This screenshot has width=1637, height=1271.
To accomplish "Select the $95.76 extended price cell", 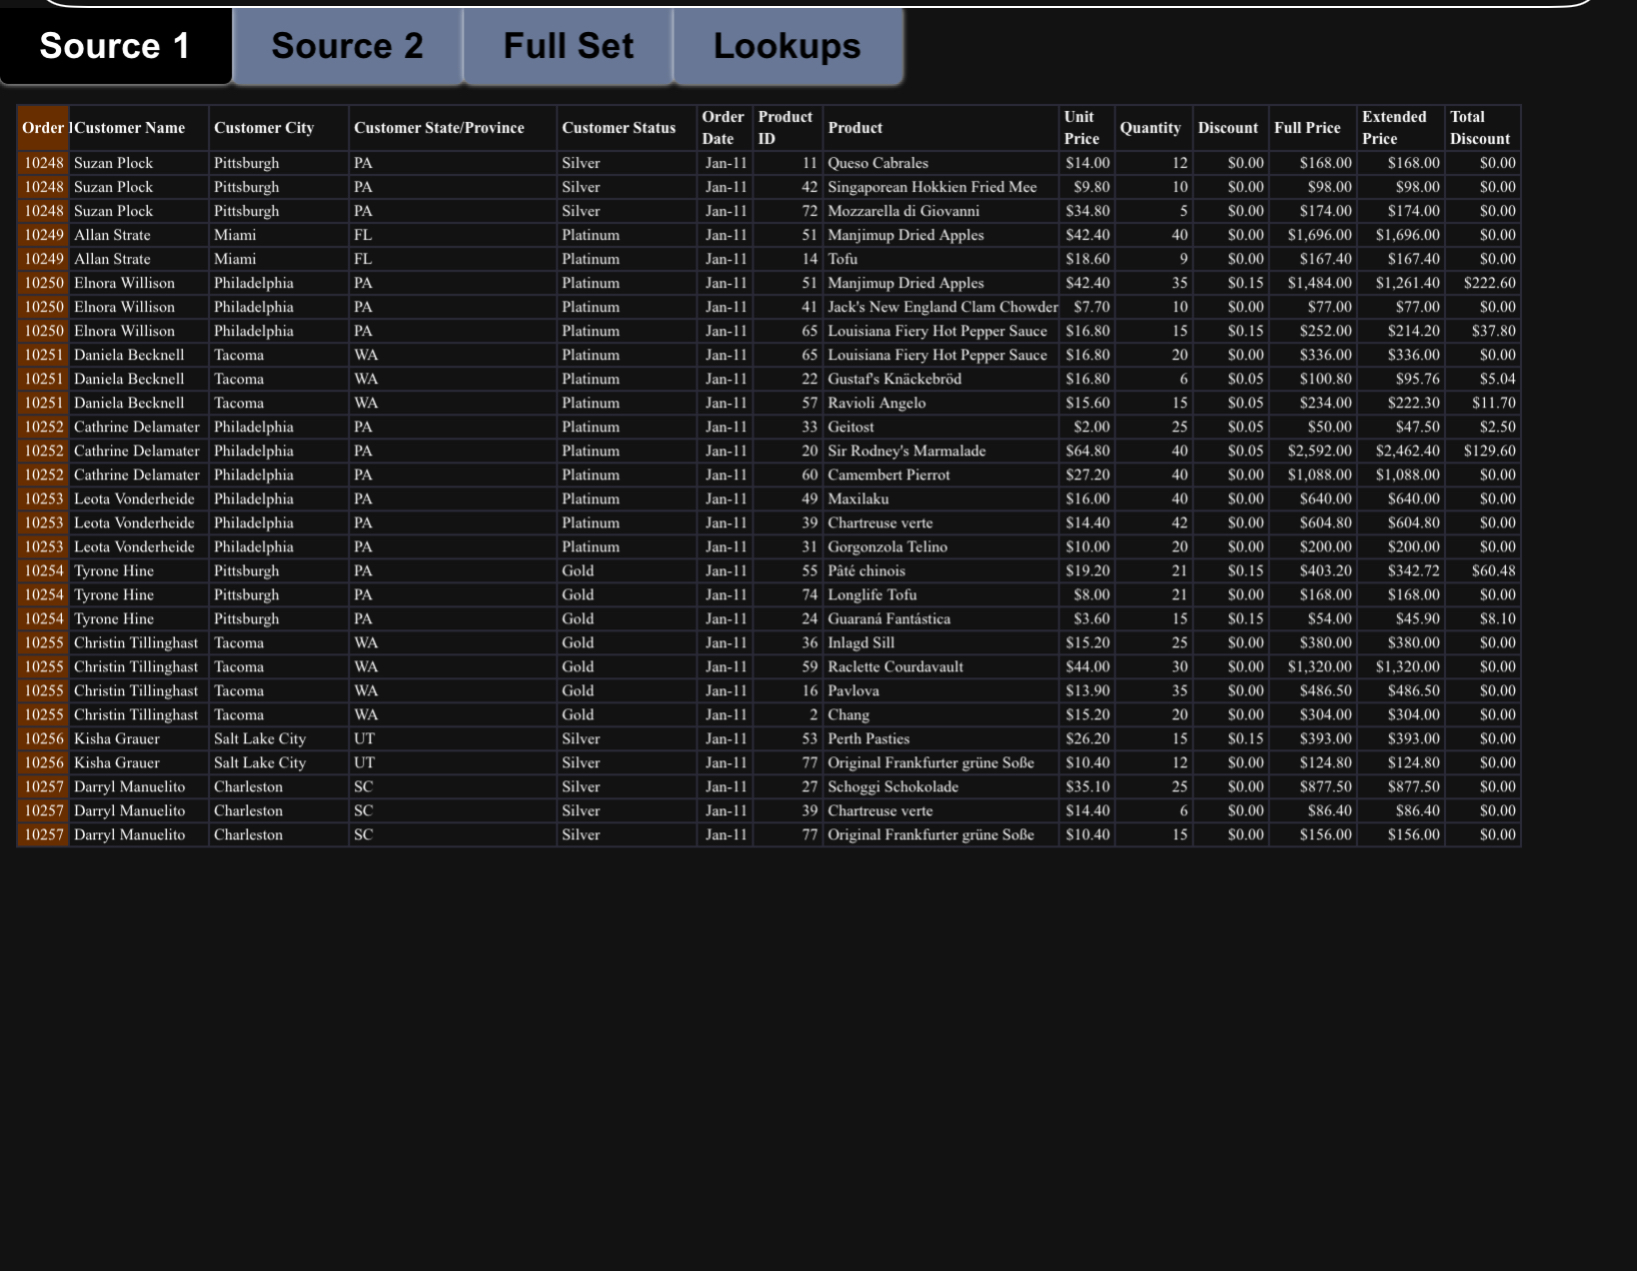I will click(1401, 379).
